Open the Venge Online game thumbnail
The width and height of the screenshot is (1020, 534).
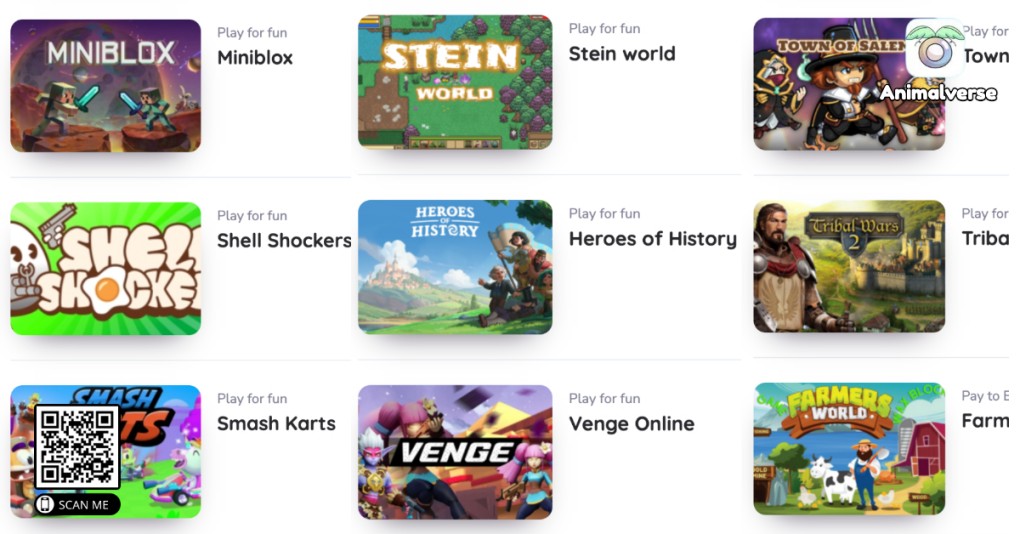(x=455, y=452)
